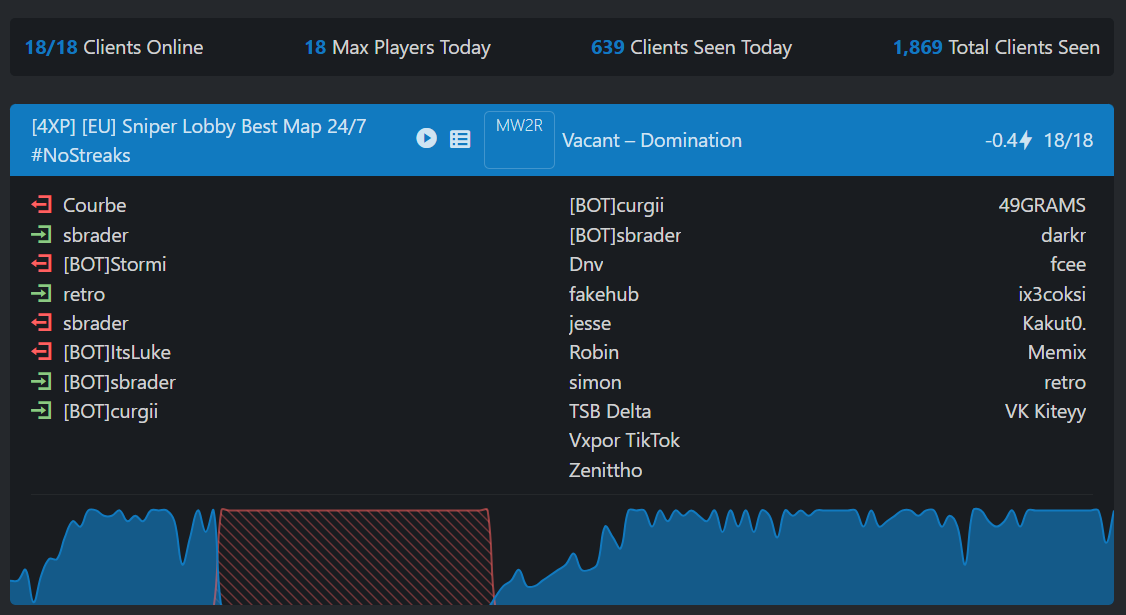Click the lightning bolt icon beside -0.4
Image resolution: width=1126 pixels, height=615 pixels.
(1026, 140)
